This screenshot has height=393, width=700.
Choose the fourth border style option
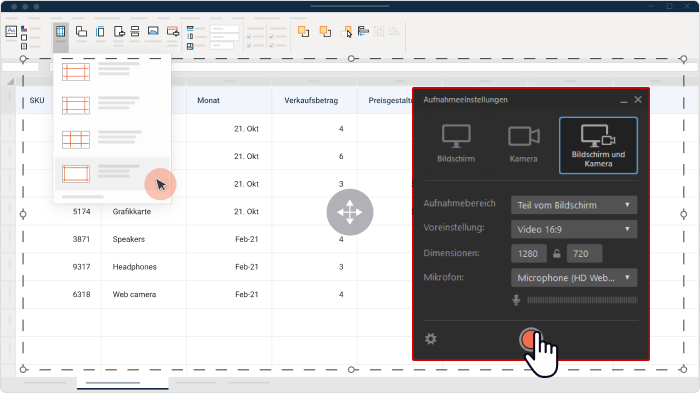click(112, 173)
